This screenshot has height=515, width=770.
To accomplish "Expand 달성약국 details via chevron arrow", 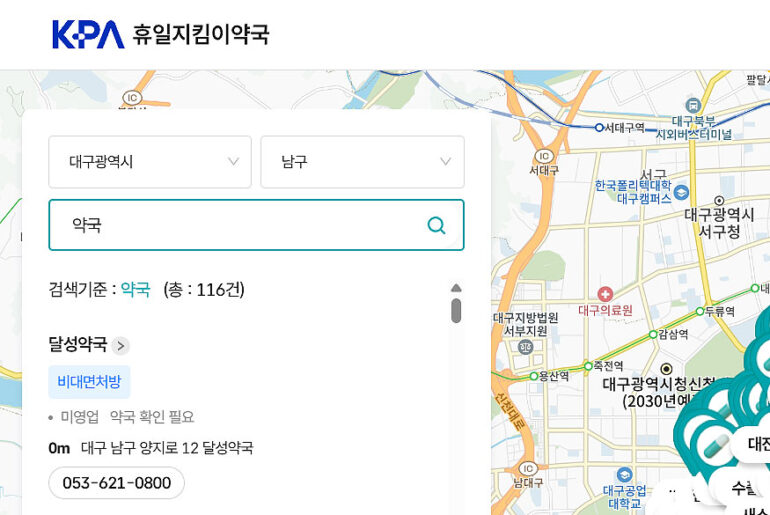I will 121,346.
